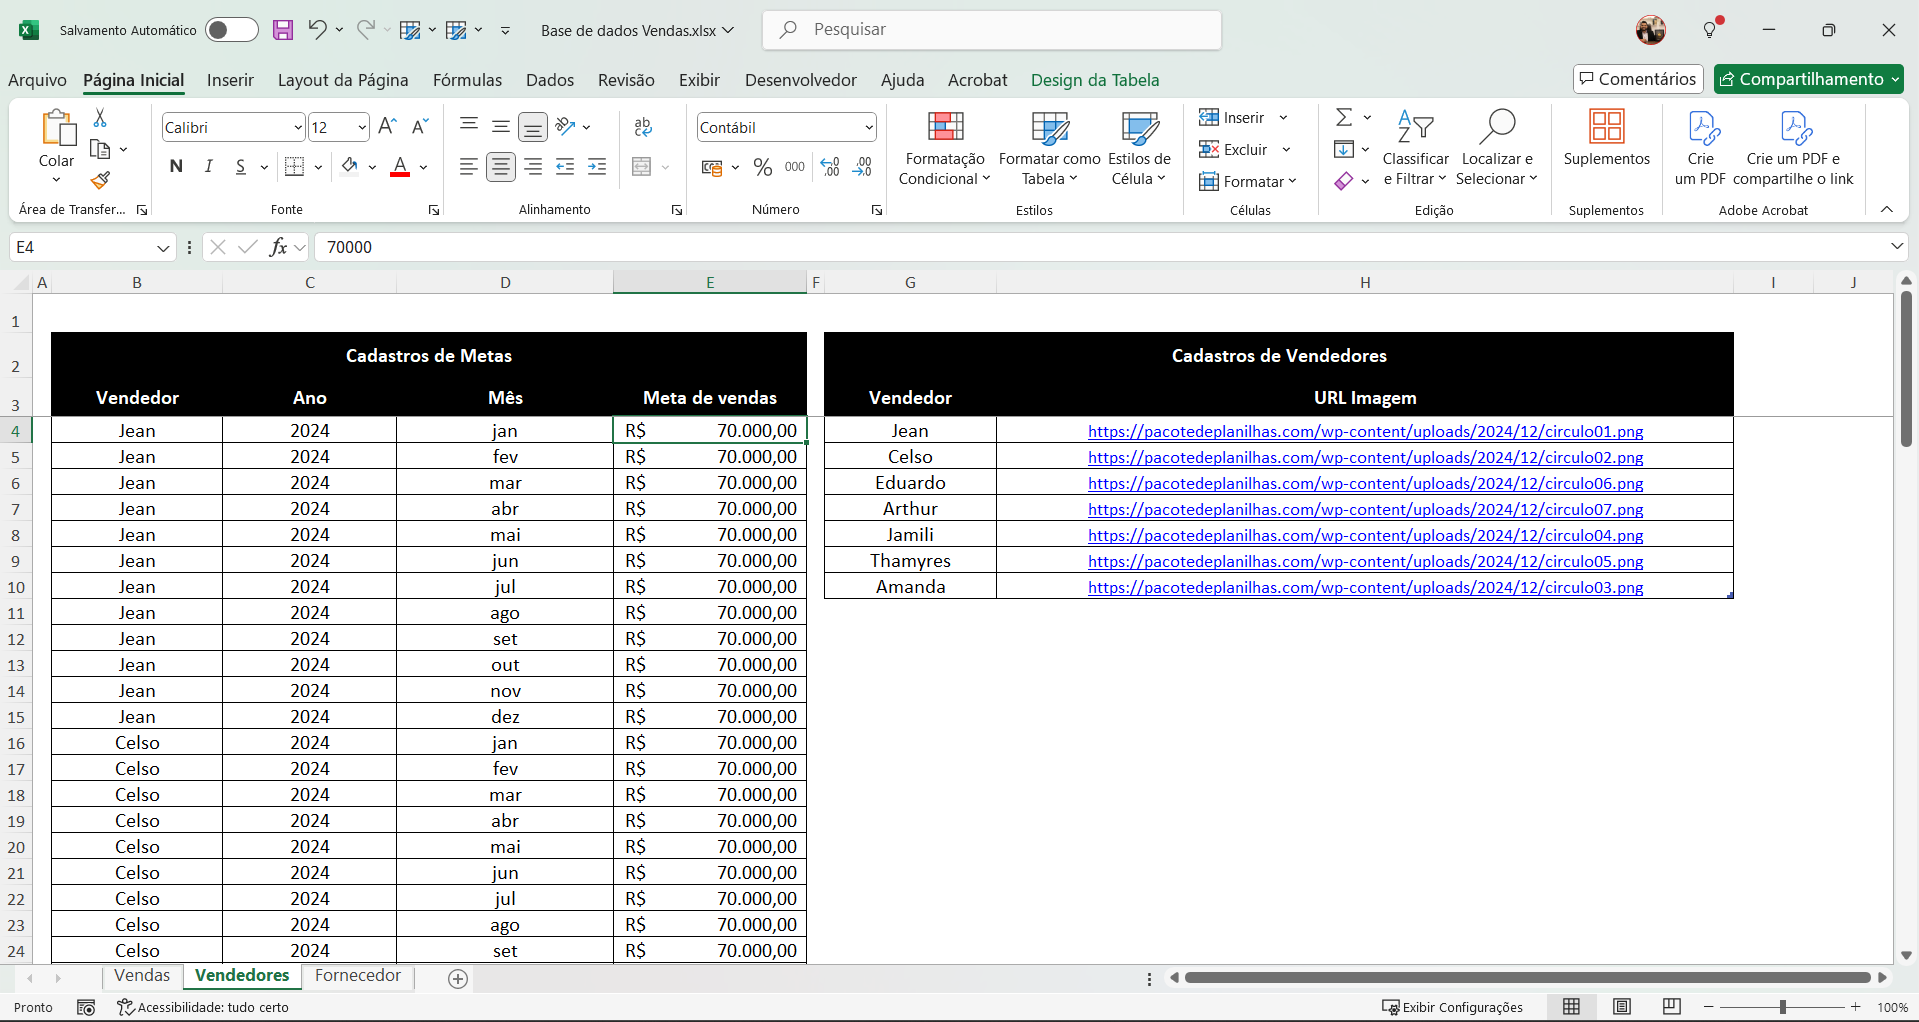This screenshot has height=1022, width=1919.
Task: Select the Format Painter brush icon
Action: coord(100,181)
